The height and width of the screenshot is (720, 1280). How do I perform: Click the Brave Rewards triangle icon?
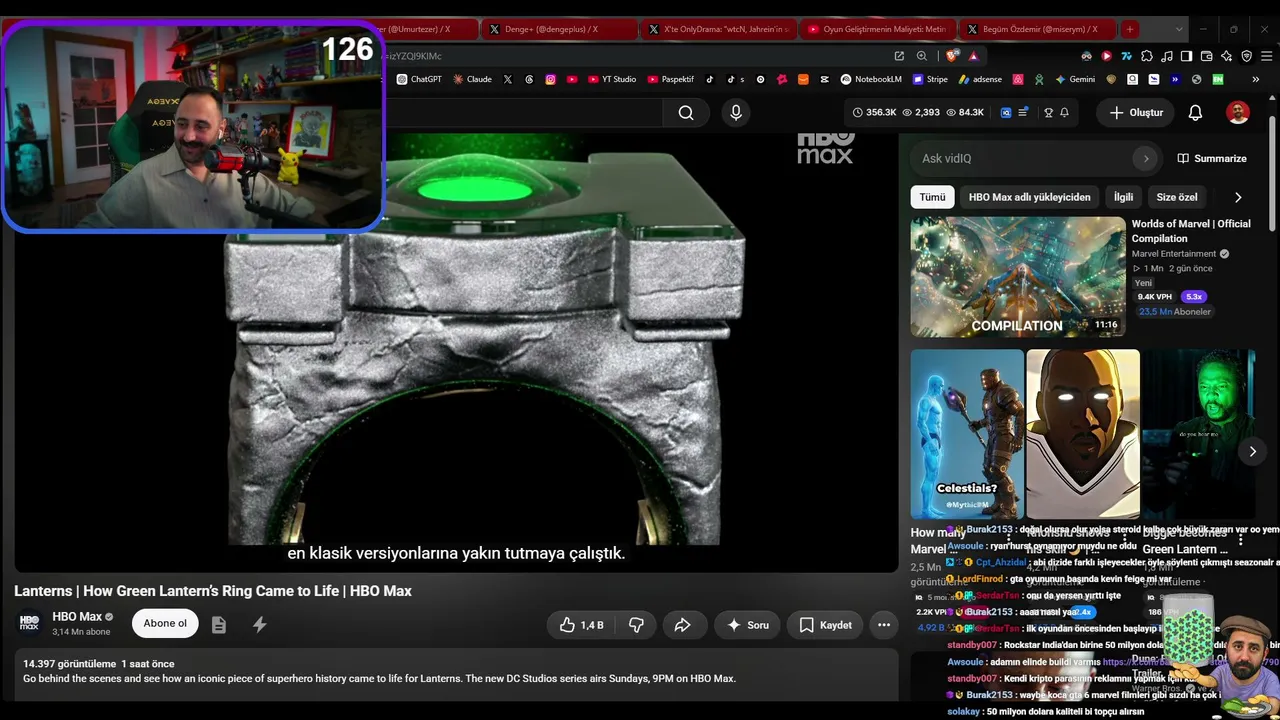pos(973,56)
